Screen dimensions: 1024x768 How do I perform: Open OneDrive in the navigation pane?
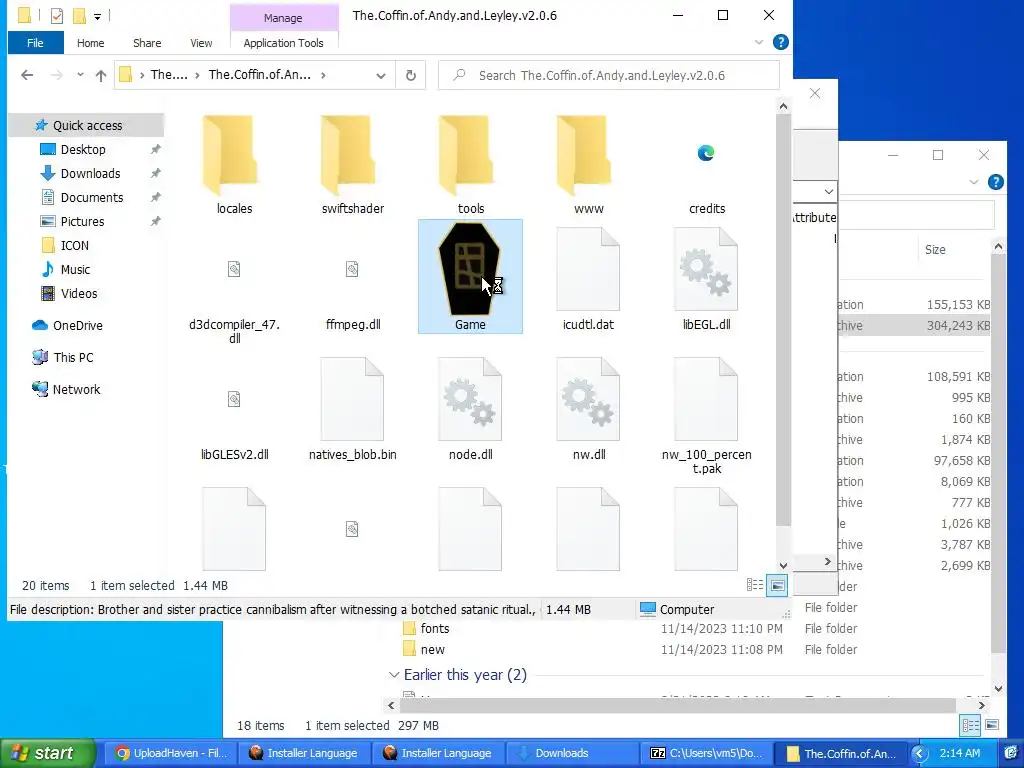(x=77, y=325)
